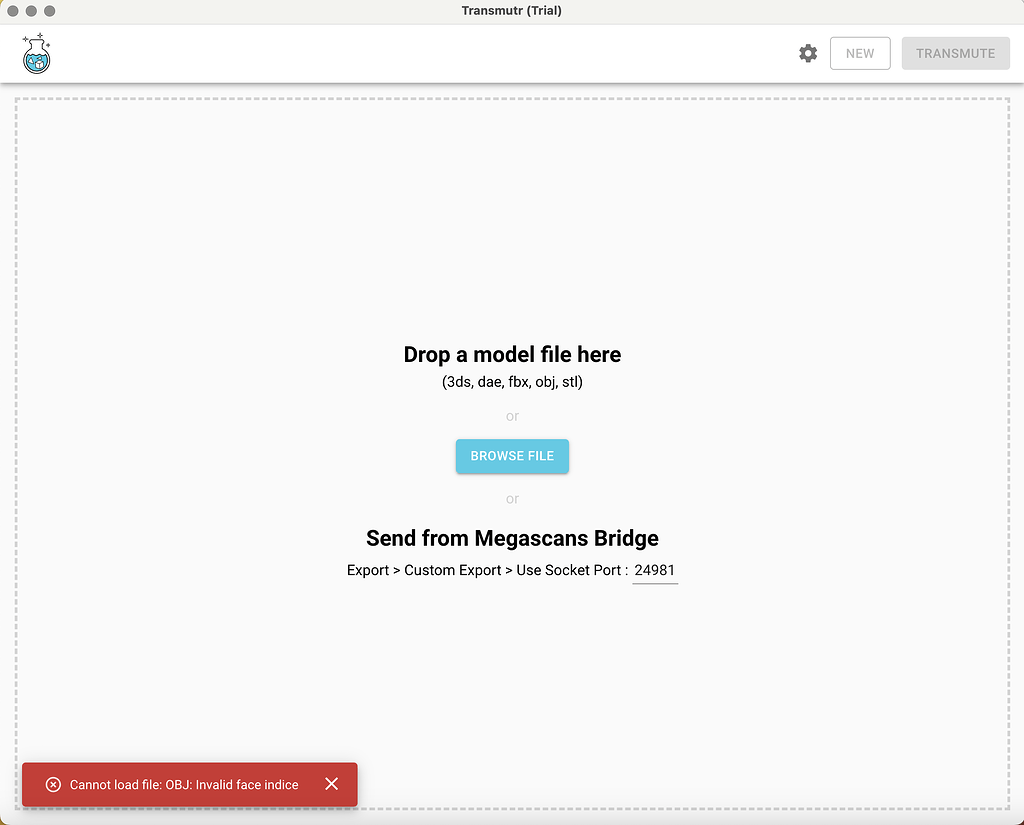The height and width of the screenshot is (825, 1024).
Task: Click the socket port field showing 24981
Action: click(x=655, y=570)
